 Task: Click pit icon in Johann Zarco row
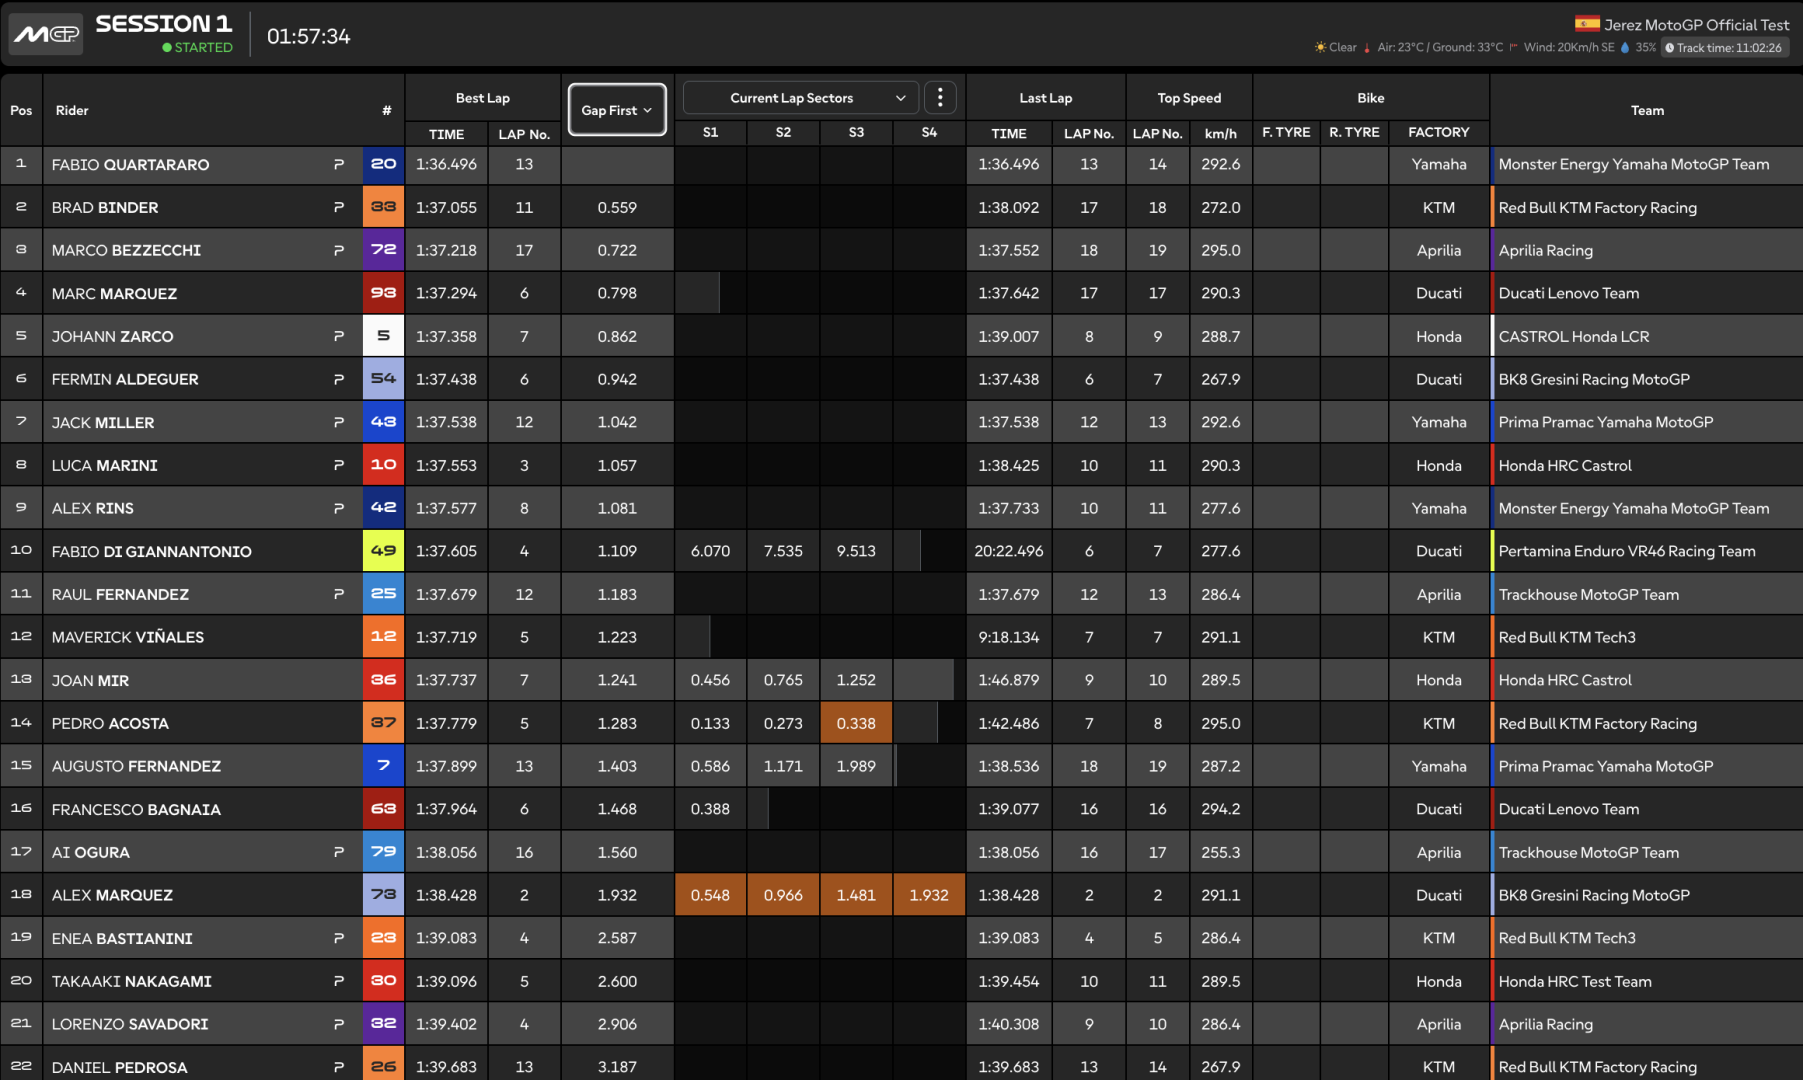(x=339, y=336)
